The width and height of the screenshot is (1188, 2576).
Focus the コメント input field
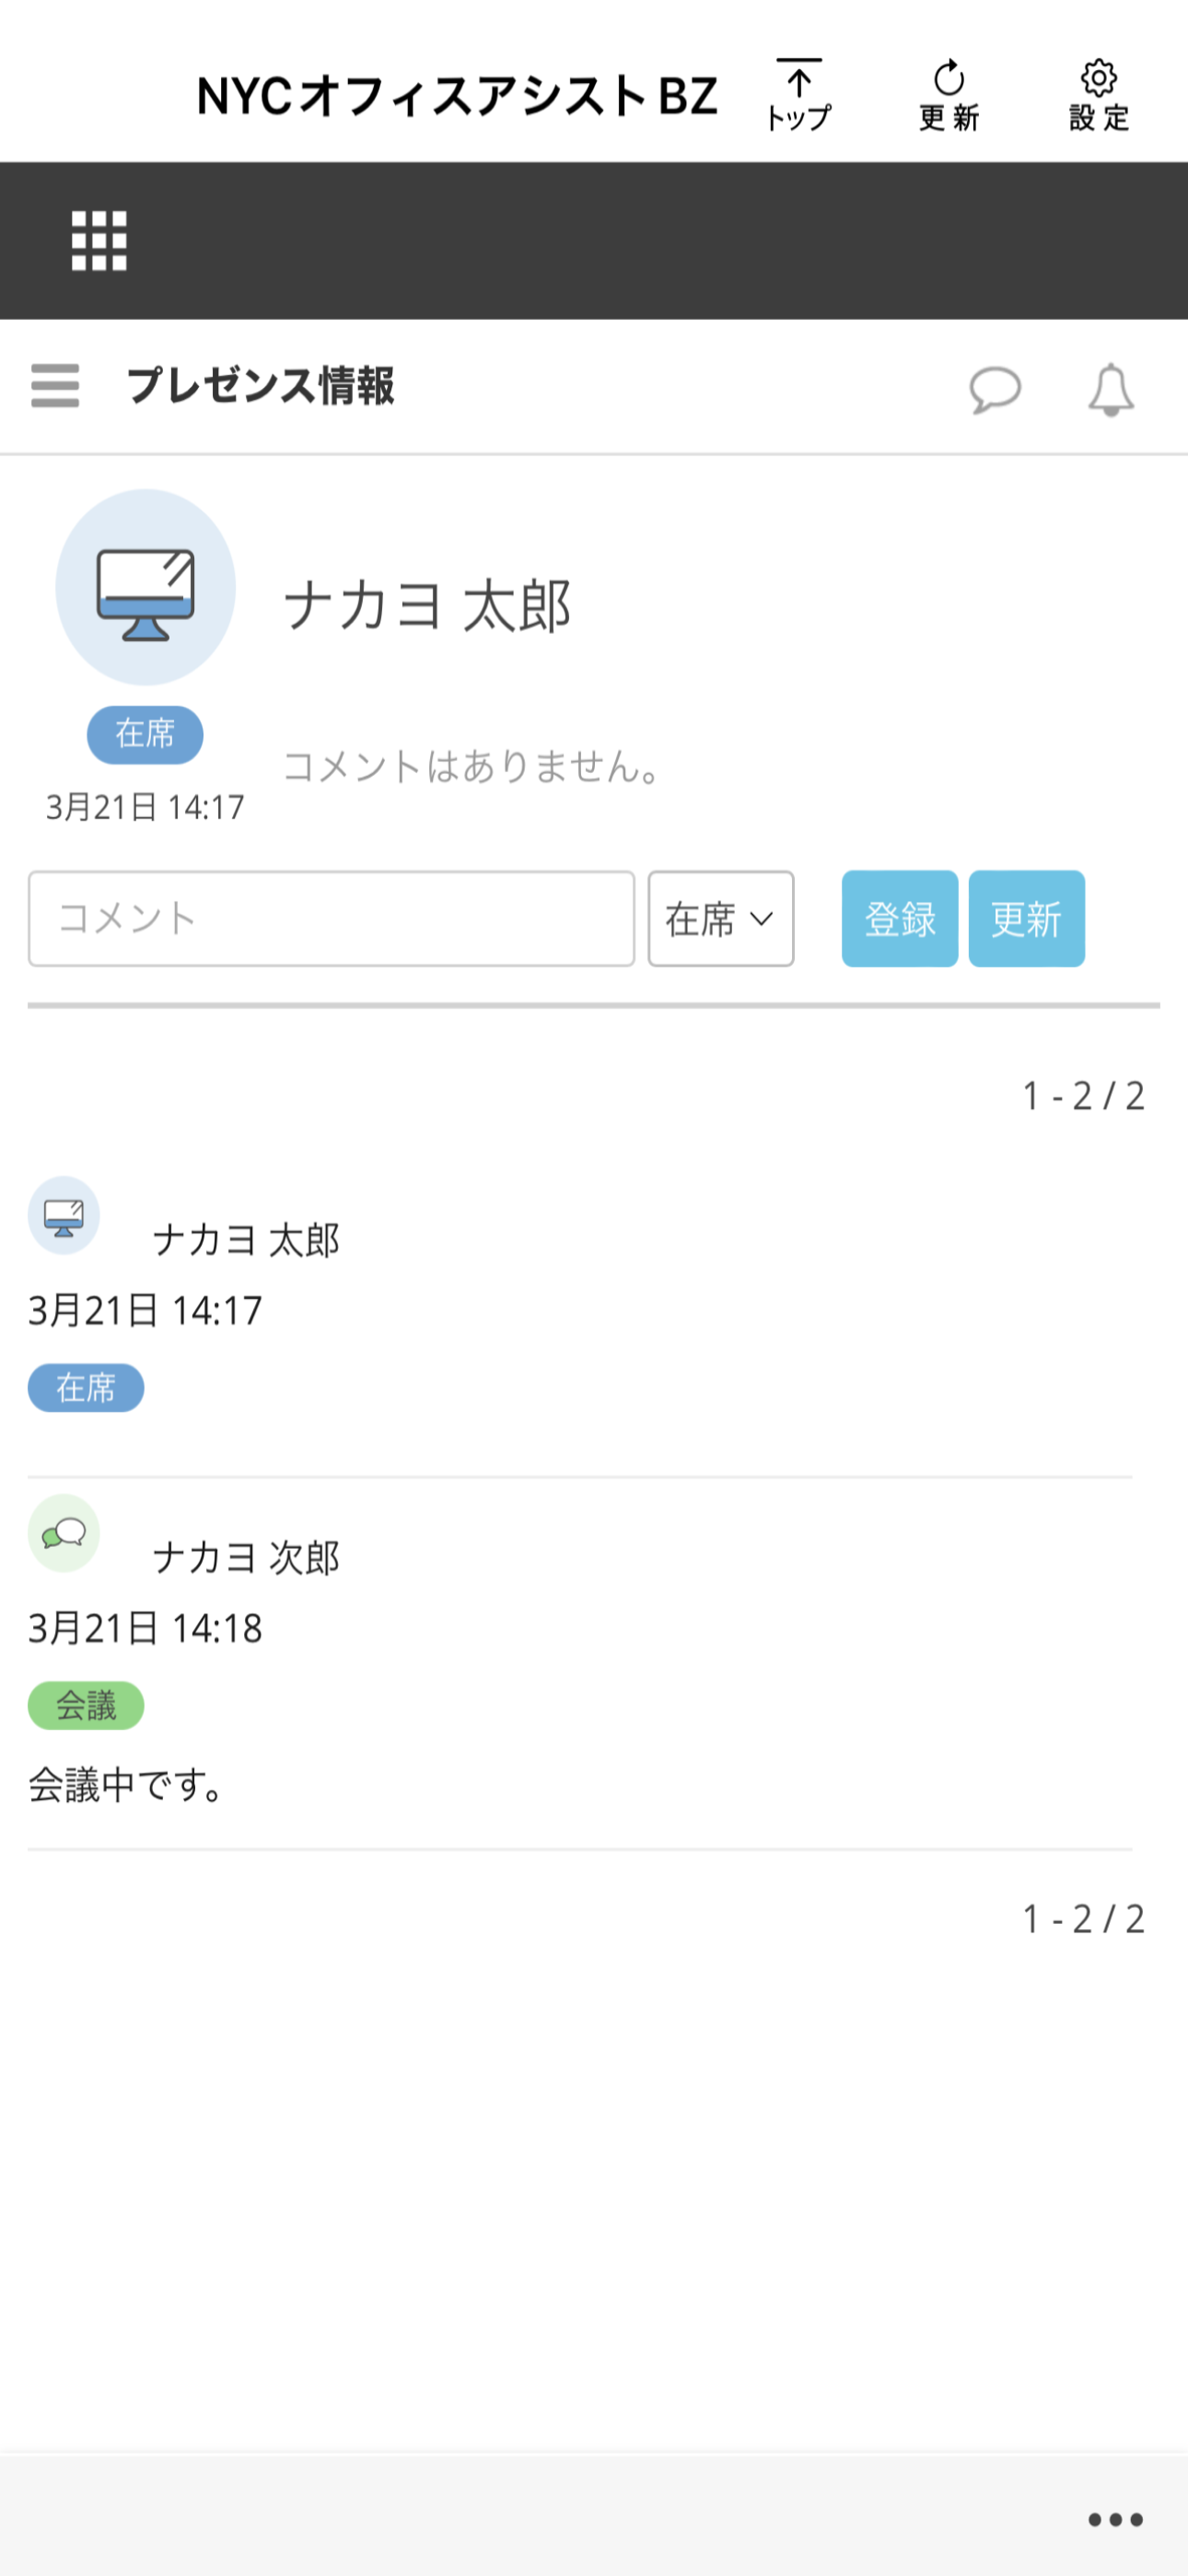pos(331,919)
